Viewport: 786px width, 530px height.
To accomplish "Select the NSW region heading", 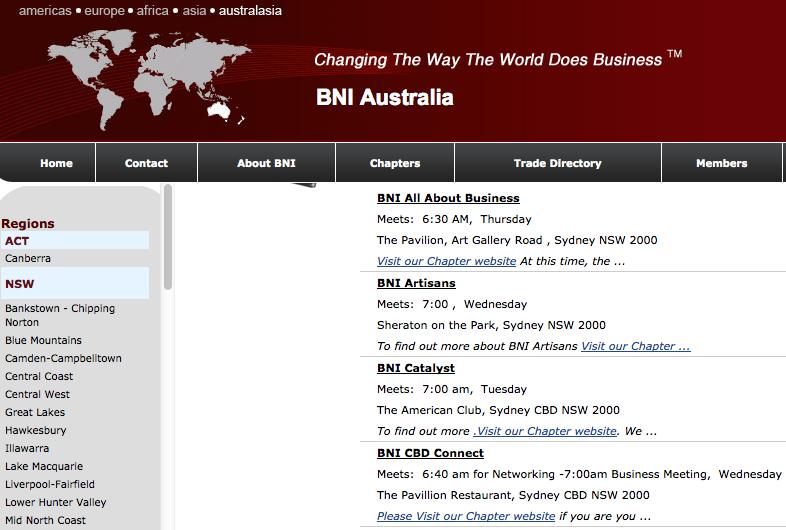I will [x=75, y=283].
